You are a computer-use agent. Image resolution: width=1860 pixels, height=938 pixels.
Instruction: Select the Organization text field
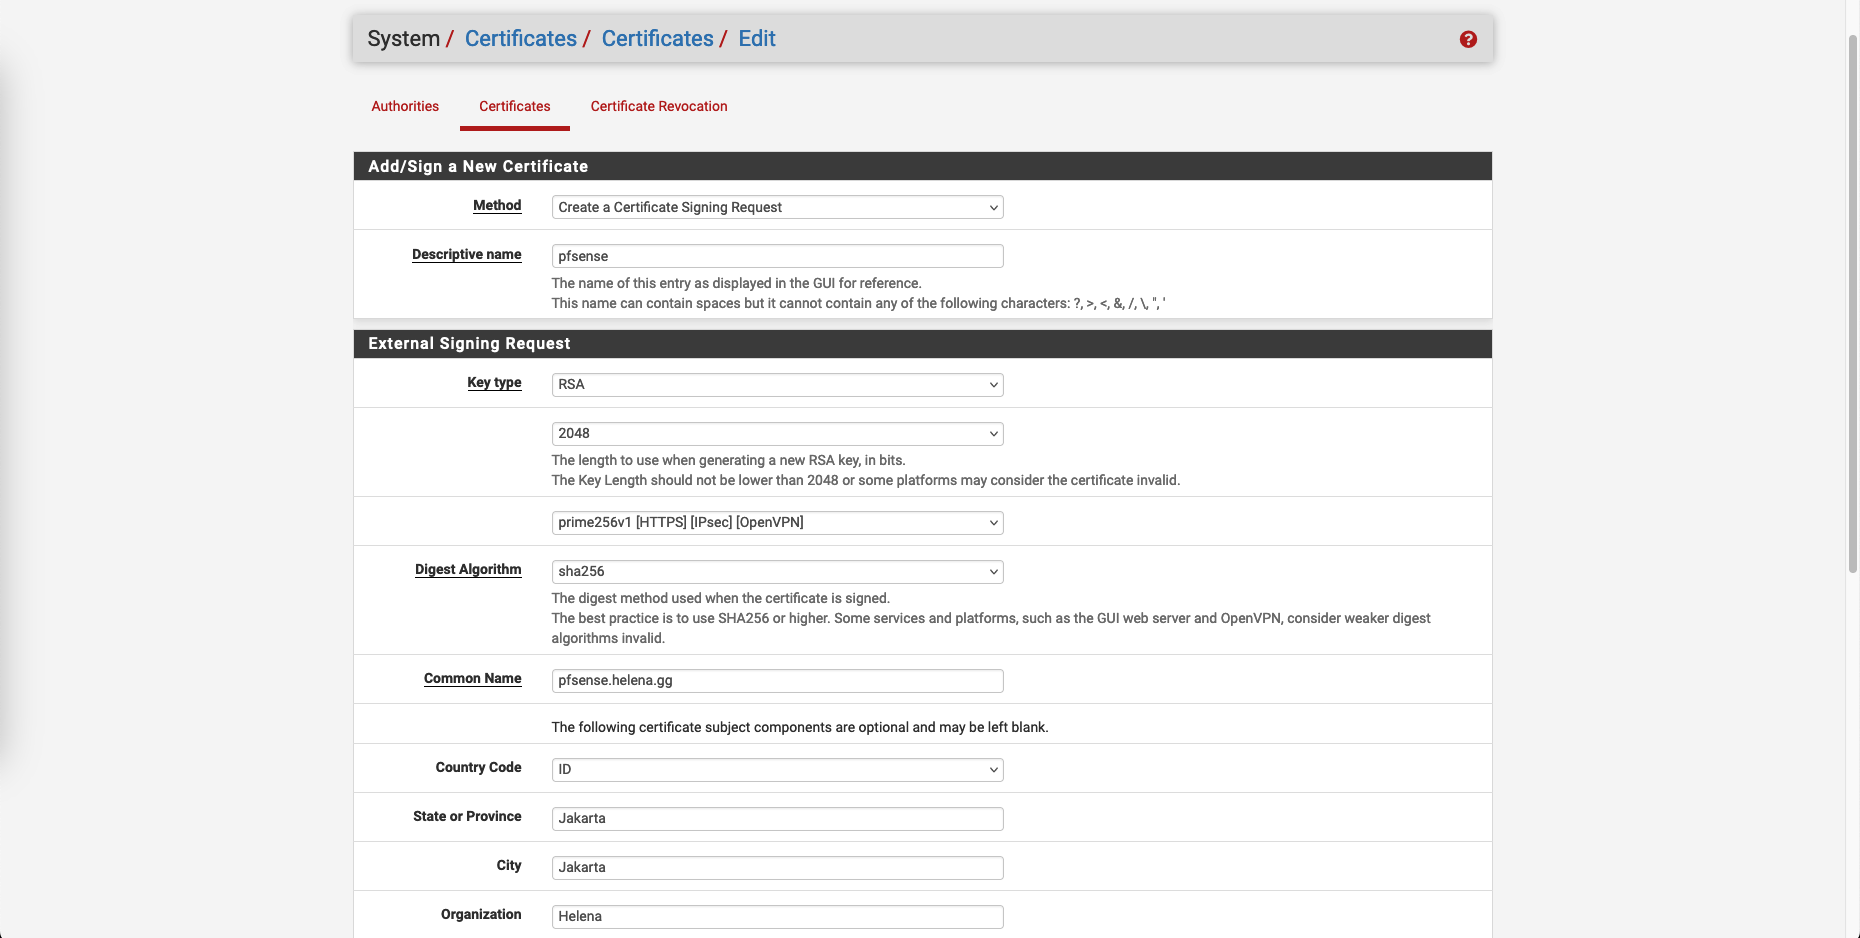tap(777, 916)
